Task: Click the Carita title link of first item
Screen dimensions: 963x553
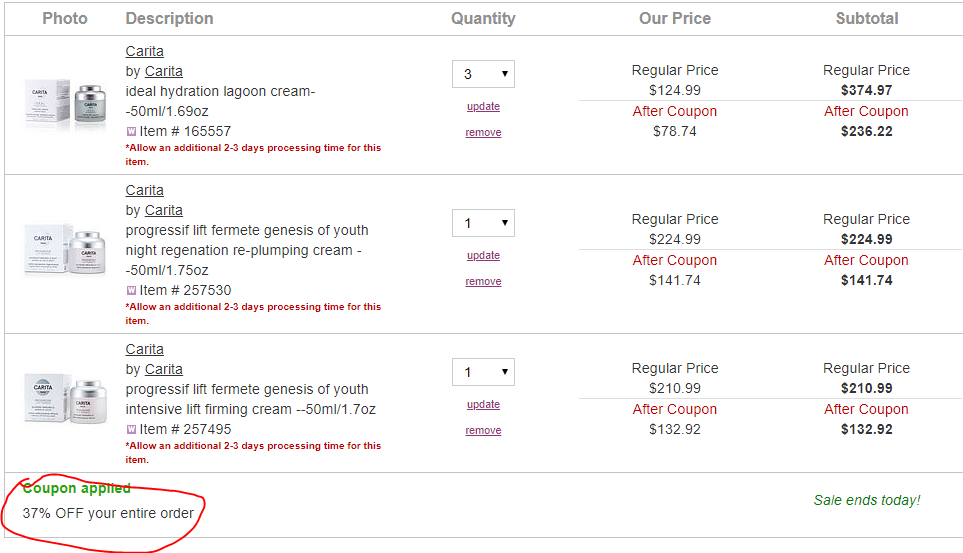Action: (x=144, y=51)
